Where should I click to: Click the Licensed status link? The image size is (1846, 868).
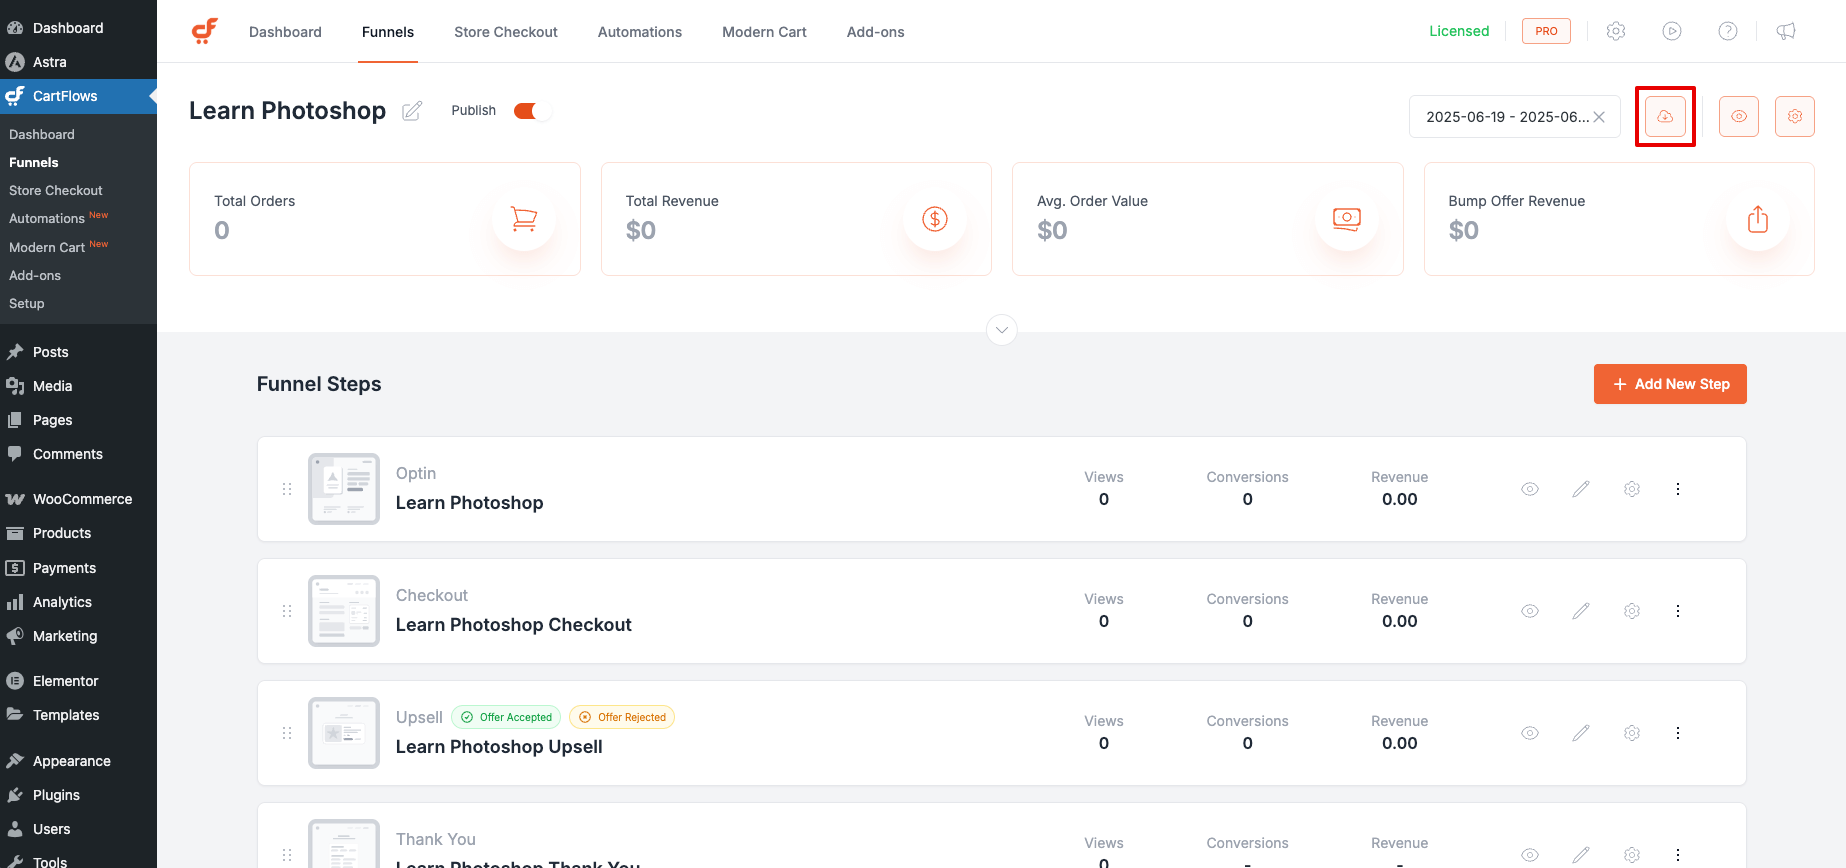1459,31
